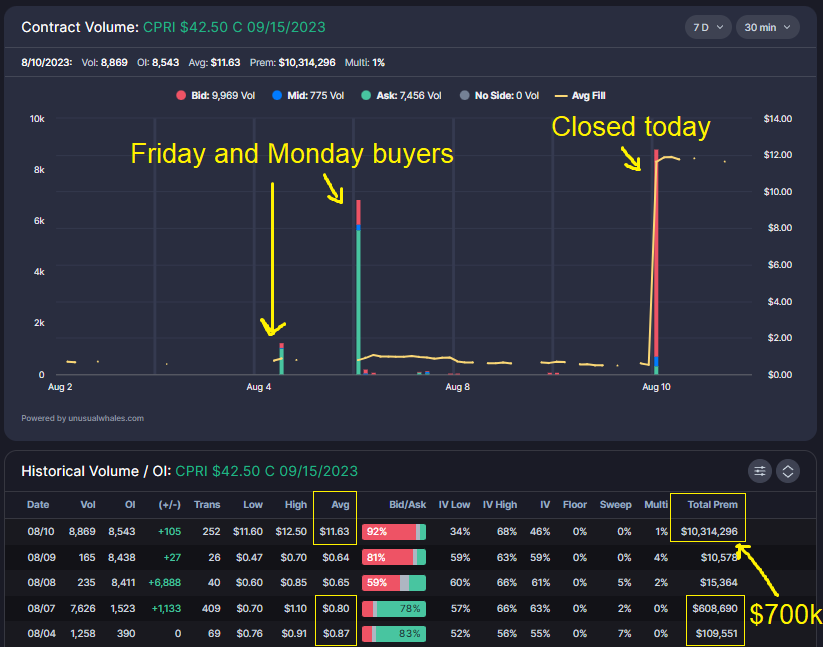This screenshot has height=647, width=823.
Task: Toggle the Mid volume legend item
Action: pos(308,96)
